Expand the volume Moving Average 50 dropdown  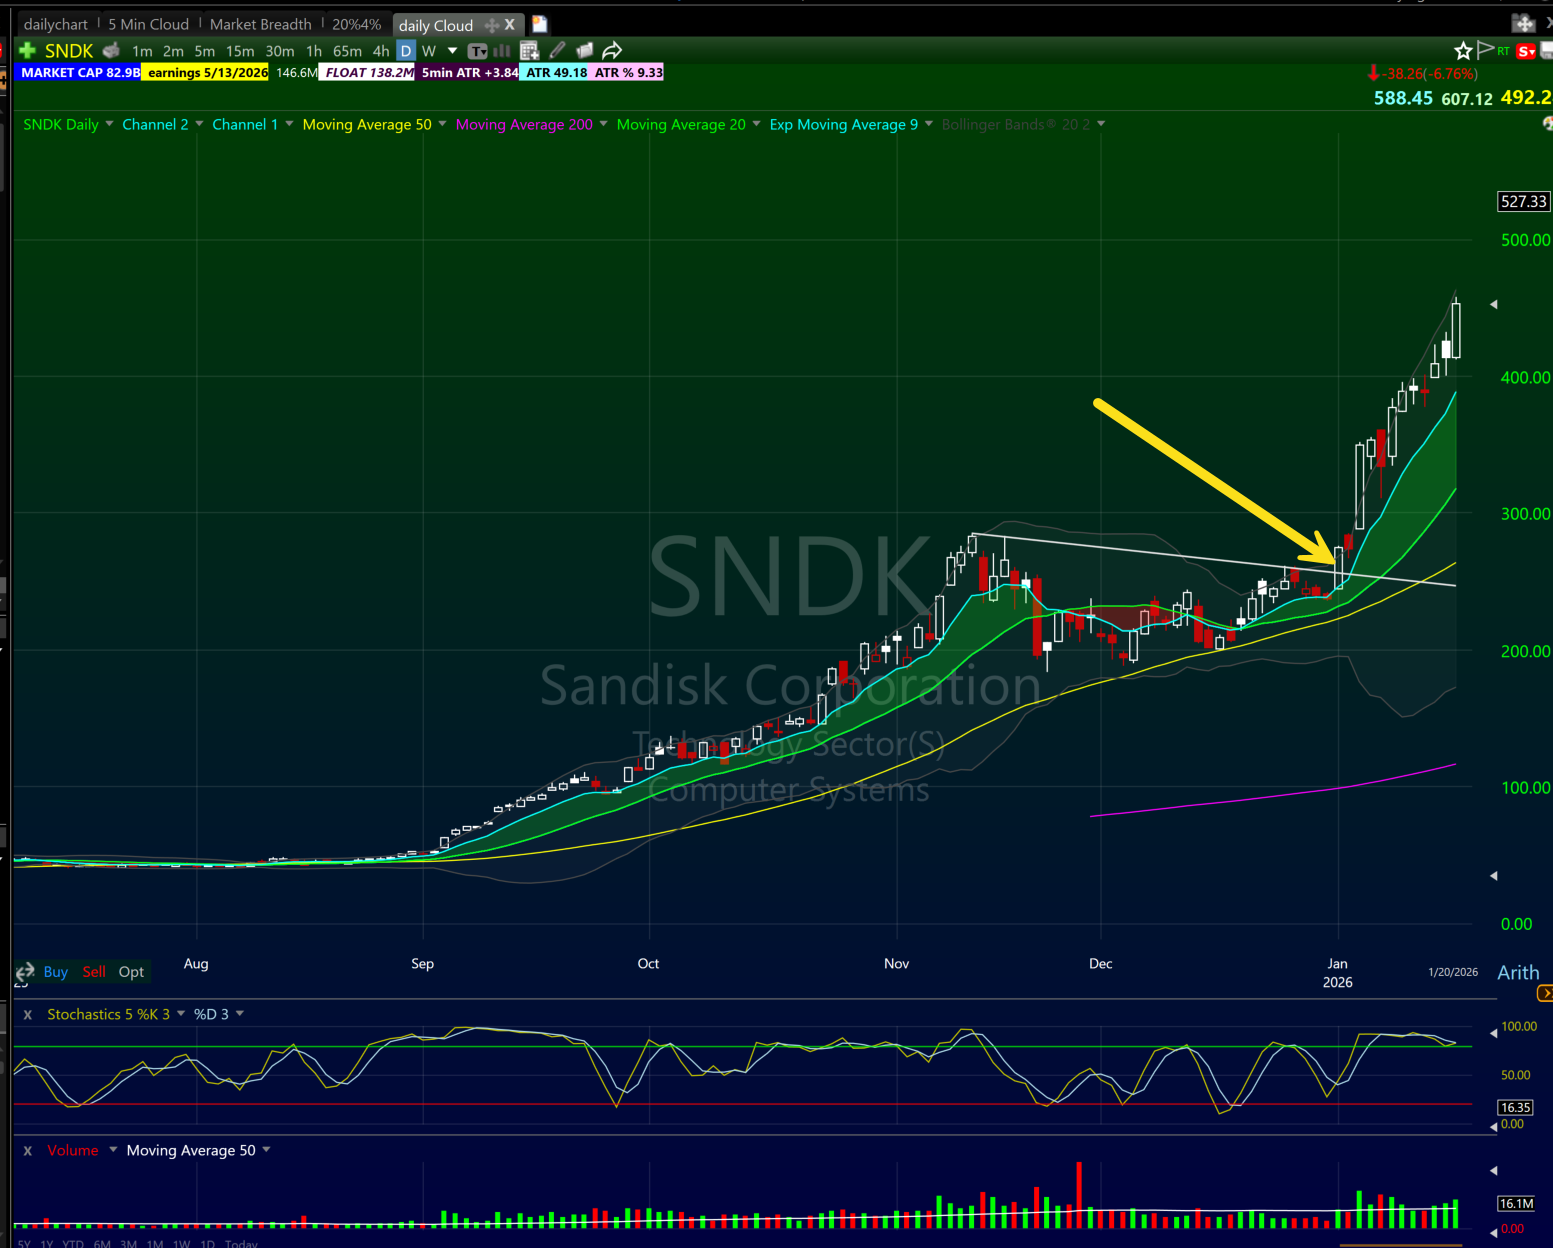(266, 1150)
